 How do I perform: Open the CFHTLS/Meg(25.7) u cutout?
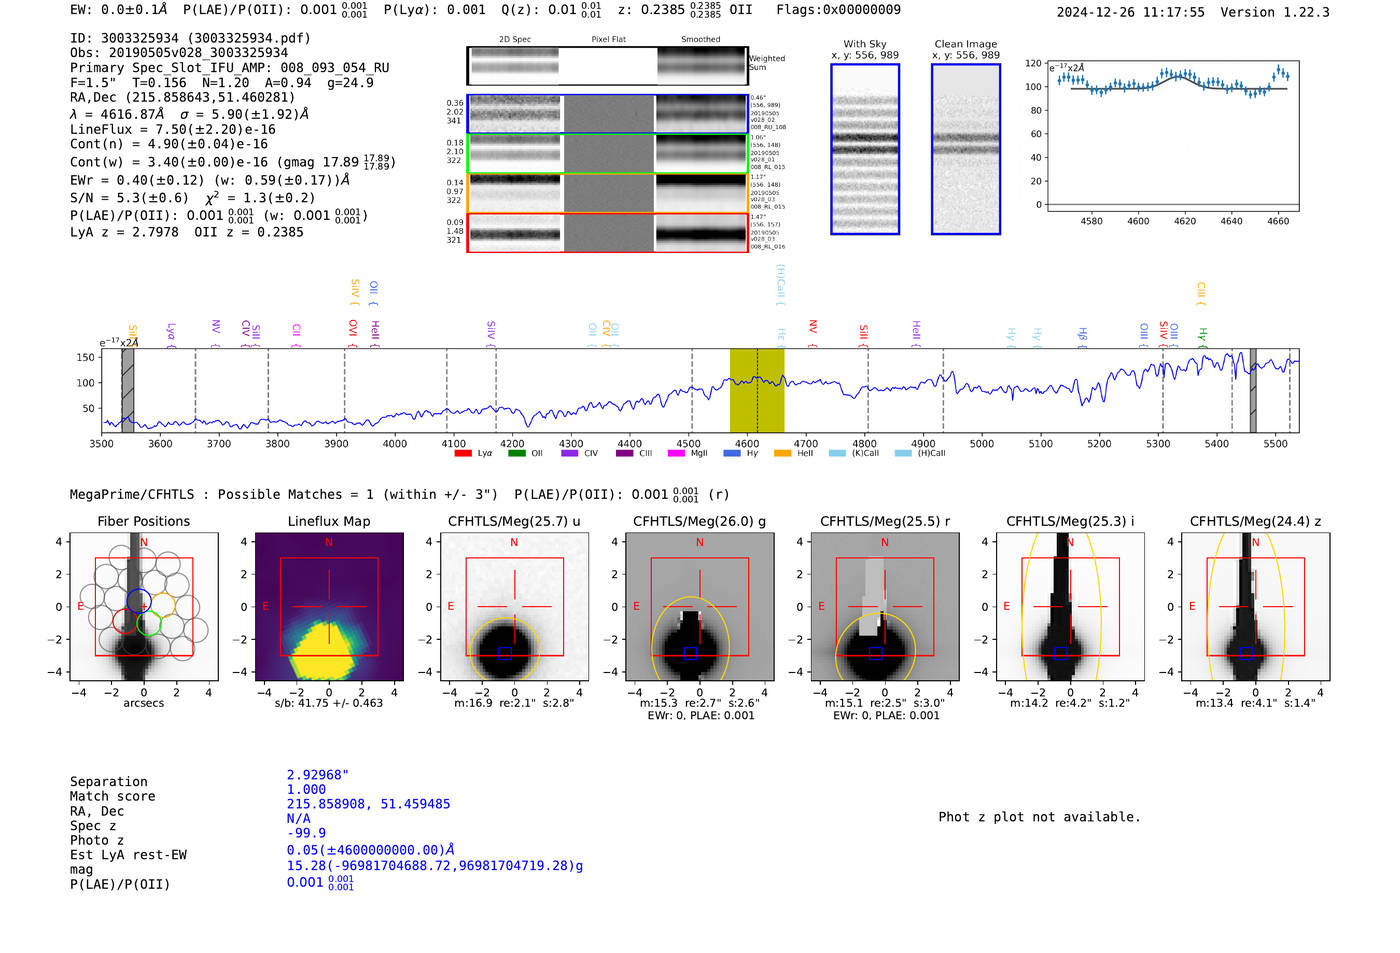pos(514,608)
